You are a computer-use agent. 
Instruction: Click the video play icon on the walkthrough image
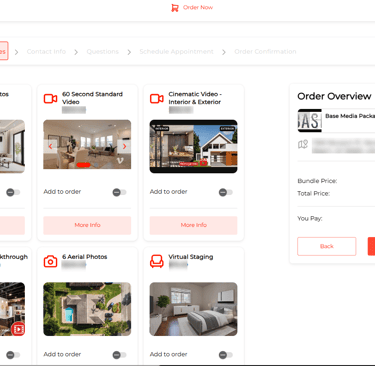(x=18, y=329)
